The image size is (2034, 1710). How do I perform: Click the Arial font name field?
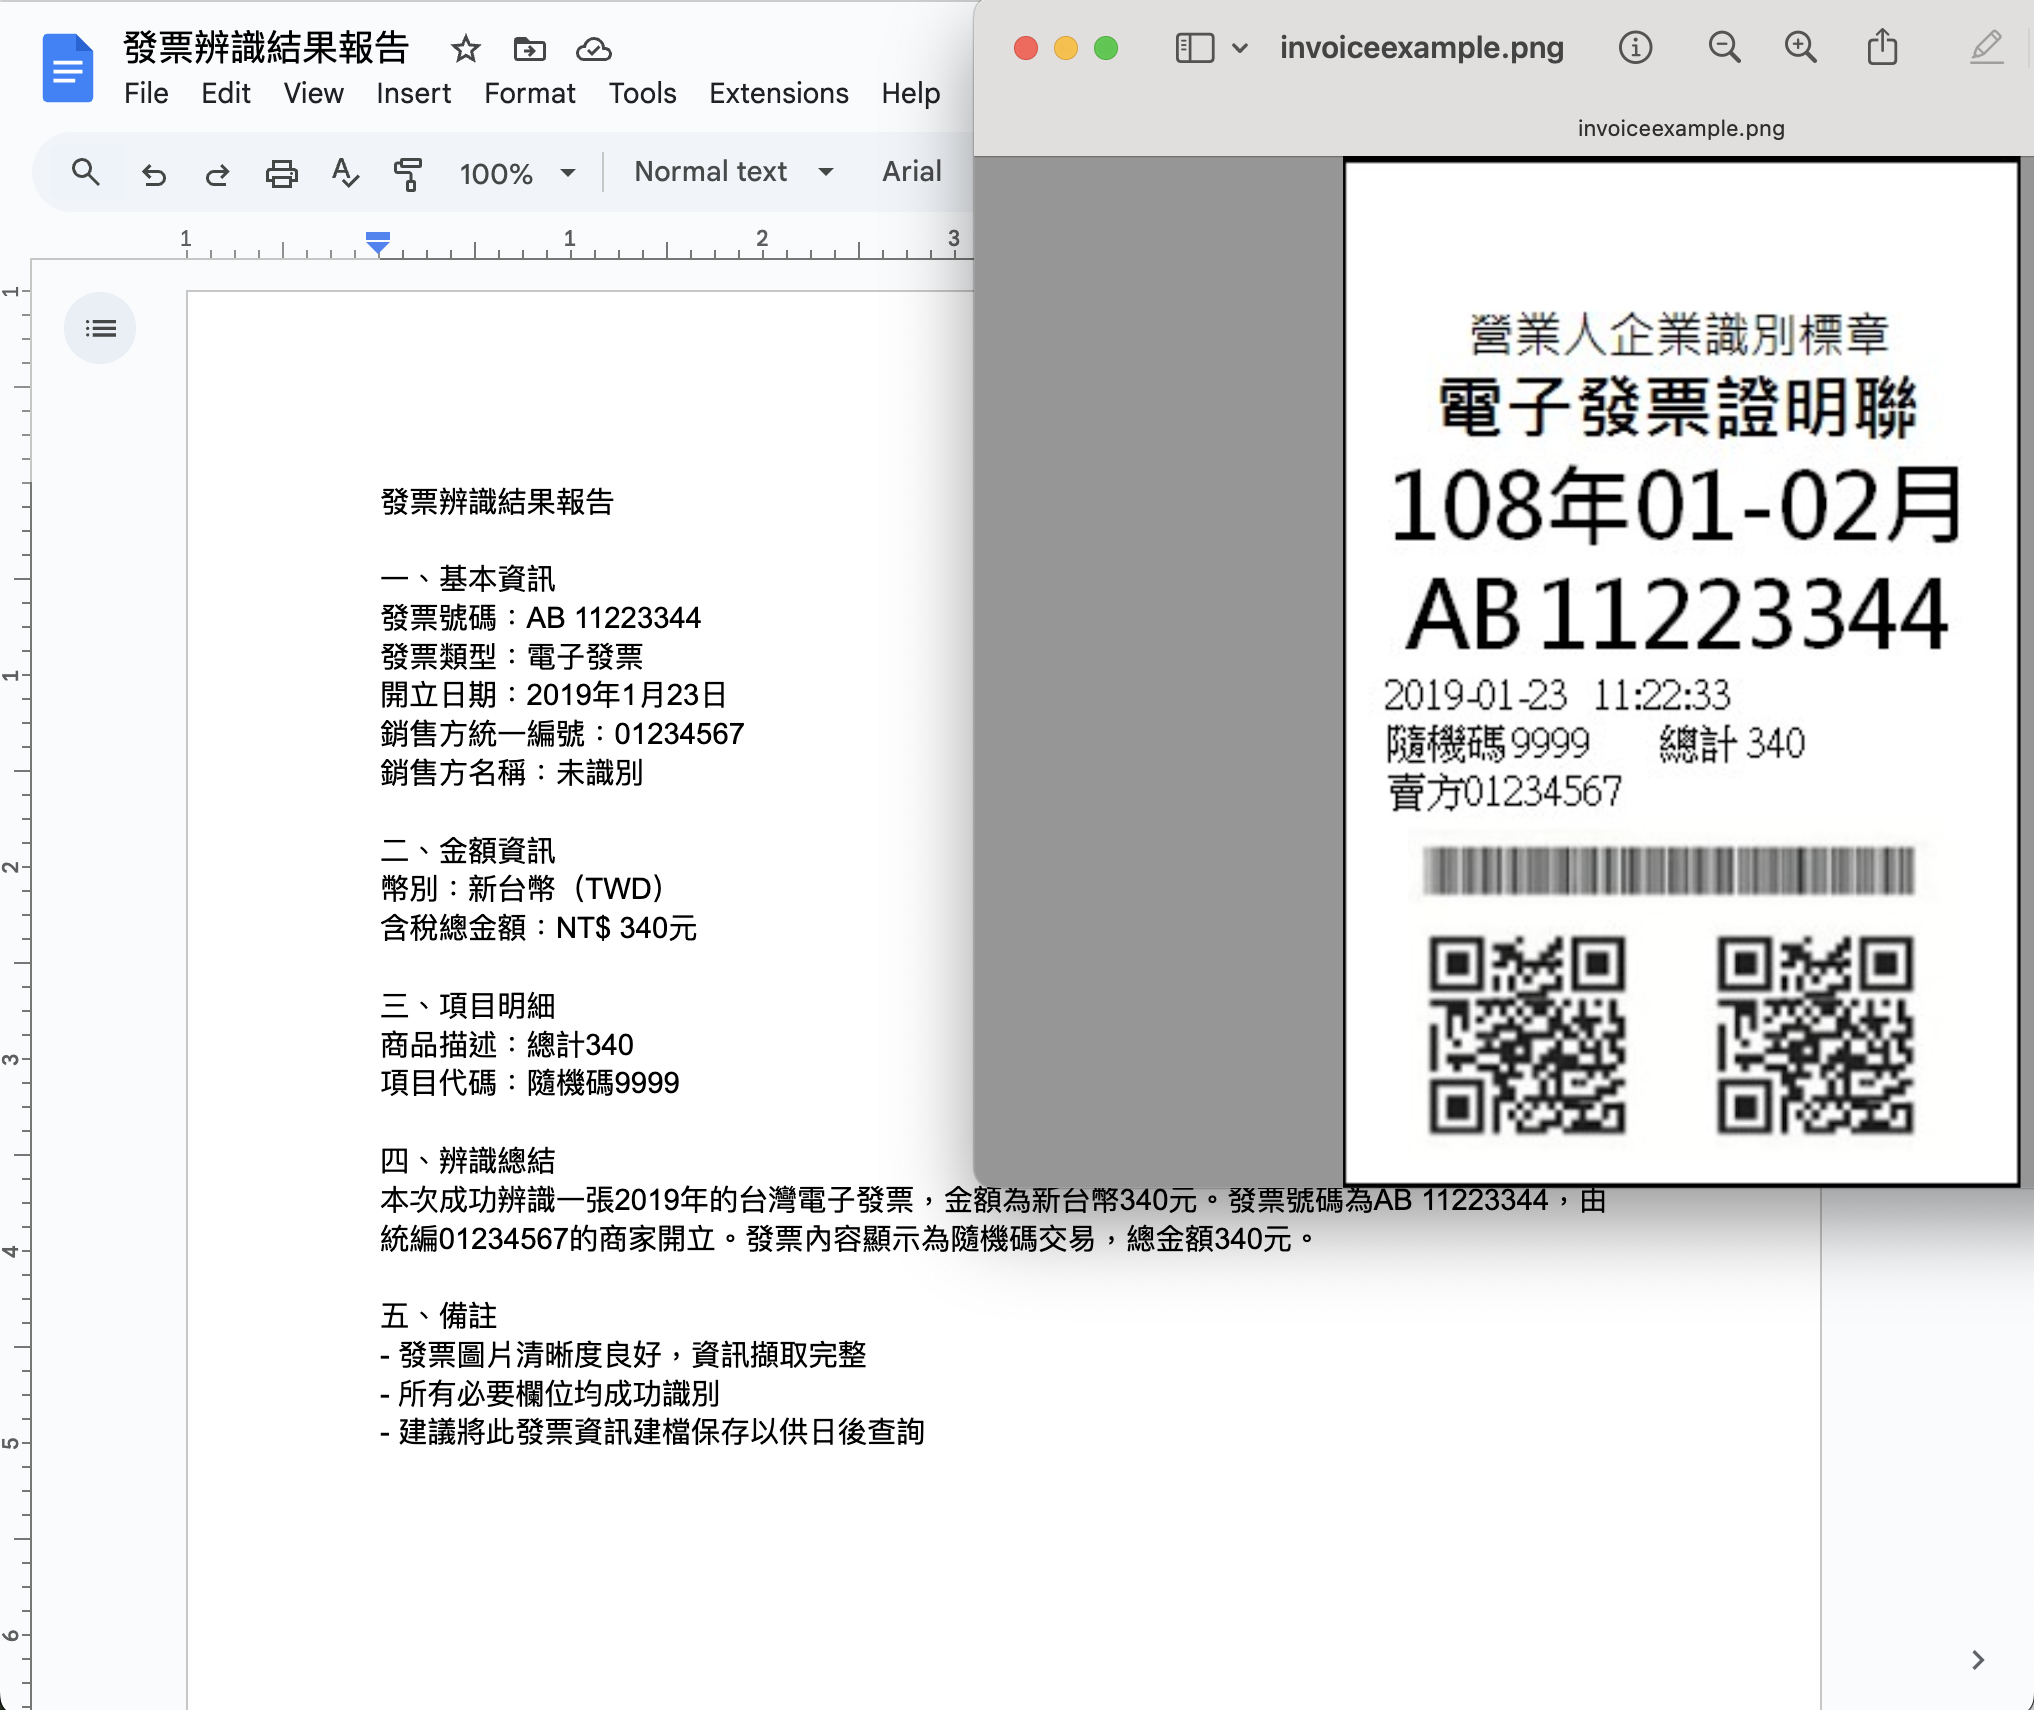click(x=911, y=172)
